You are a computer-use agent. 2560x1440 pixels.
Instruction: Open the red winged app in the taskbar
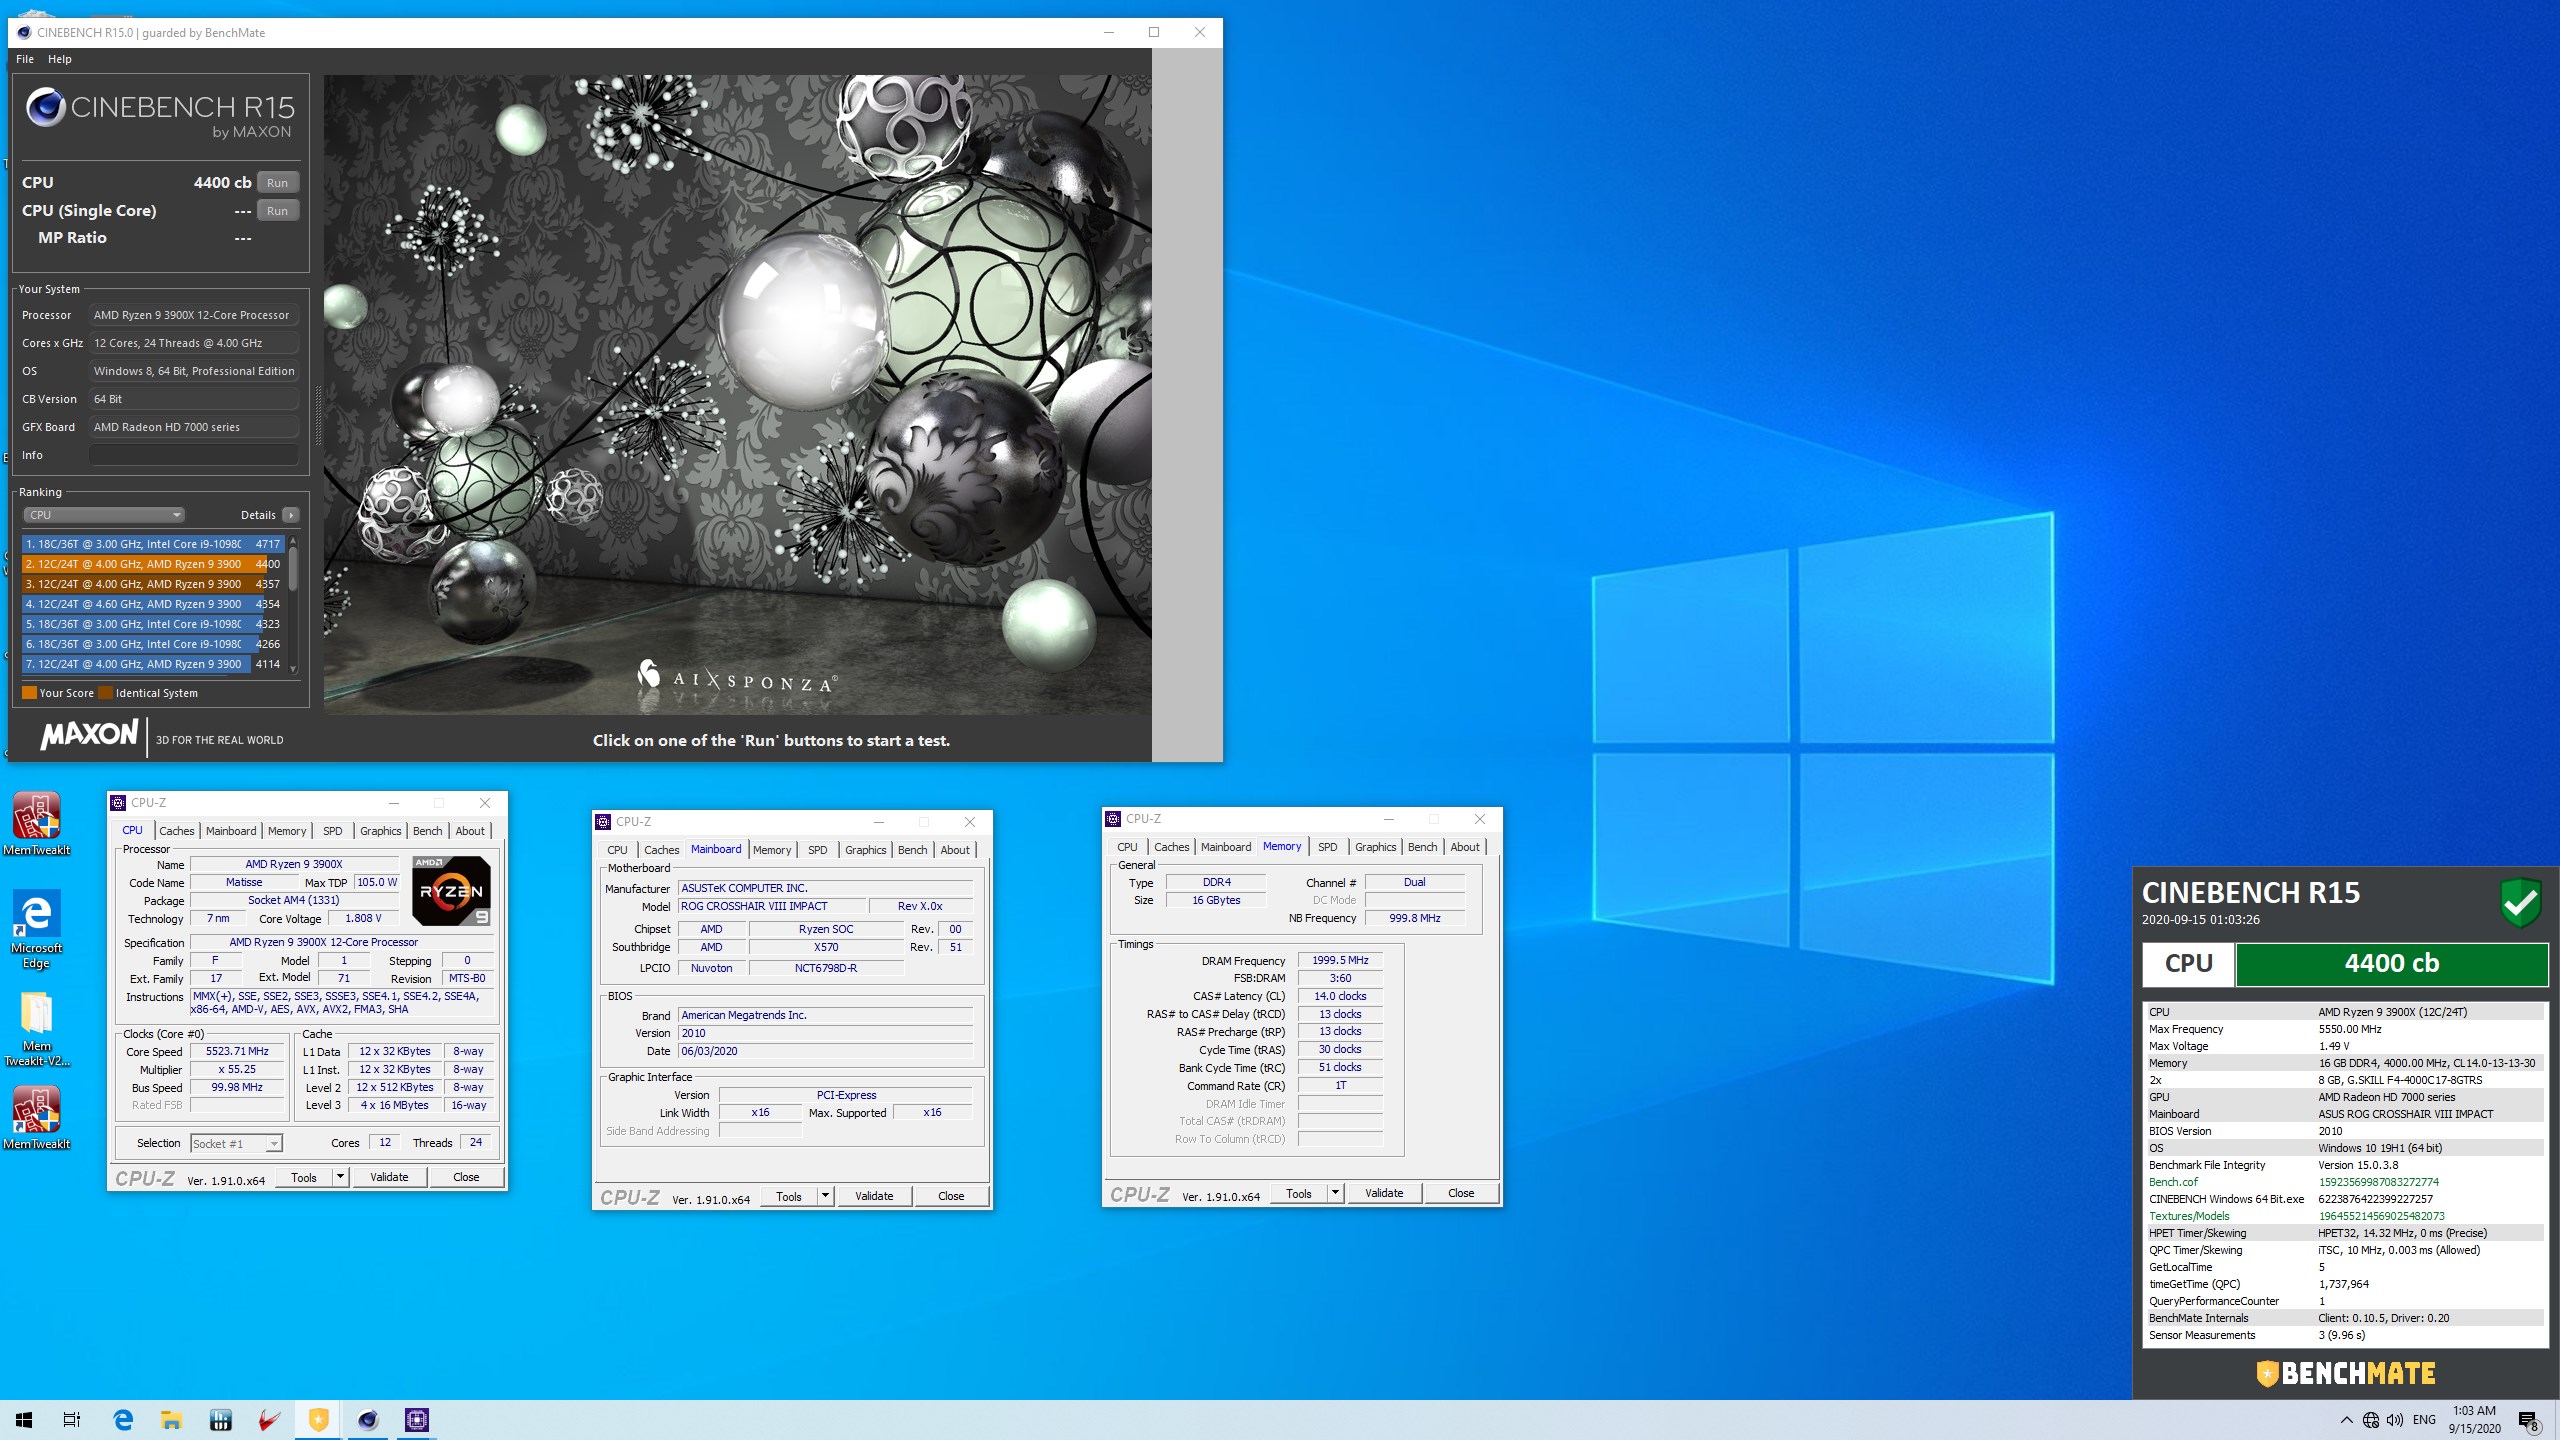(x=270, y=1420)
